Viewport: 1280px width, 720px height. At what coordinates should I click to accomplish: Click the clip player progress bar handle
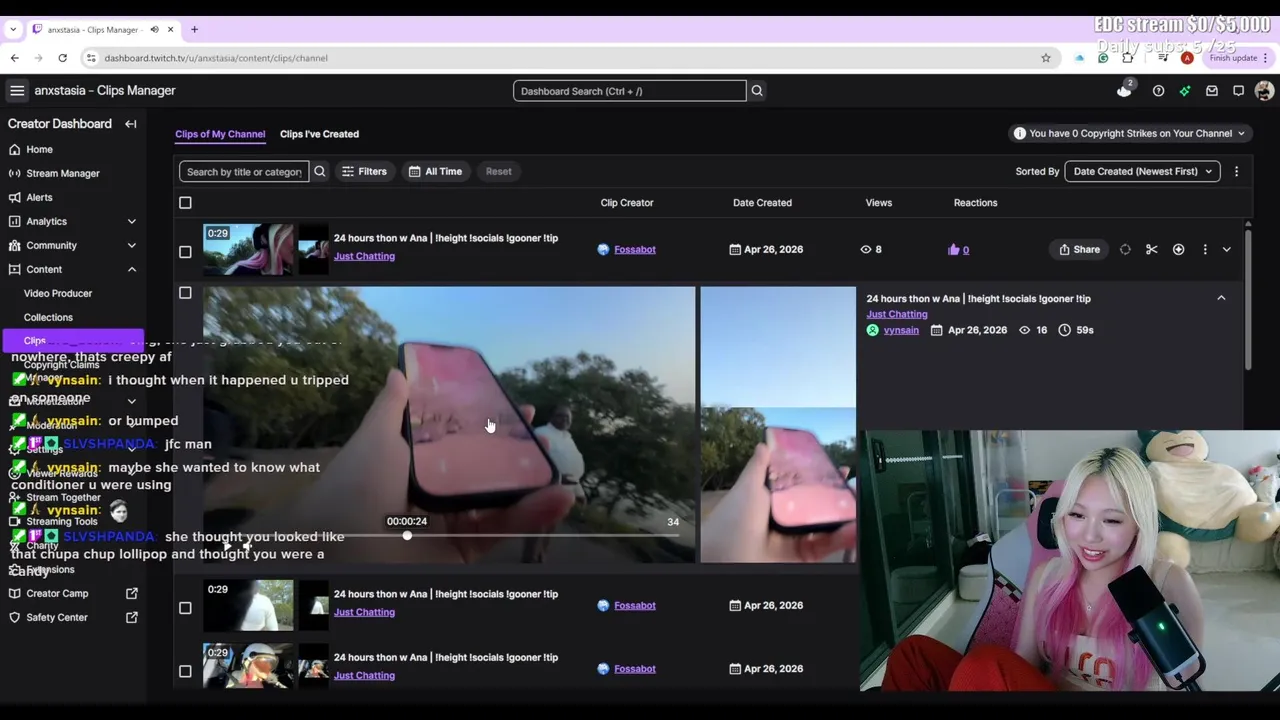[x=407, y=536]
